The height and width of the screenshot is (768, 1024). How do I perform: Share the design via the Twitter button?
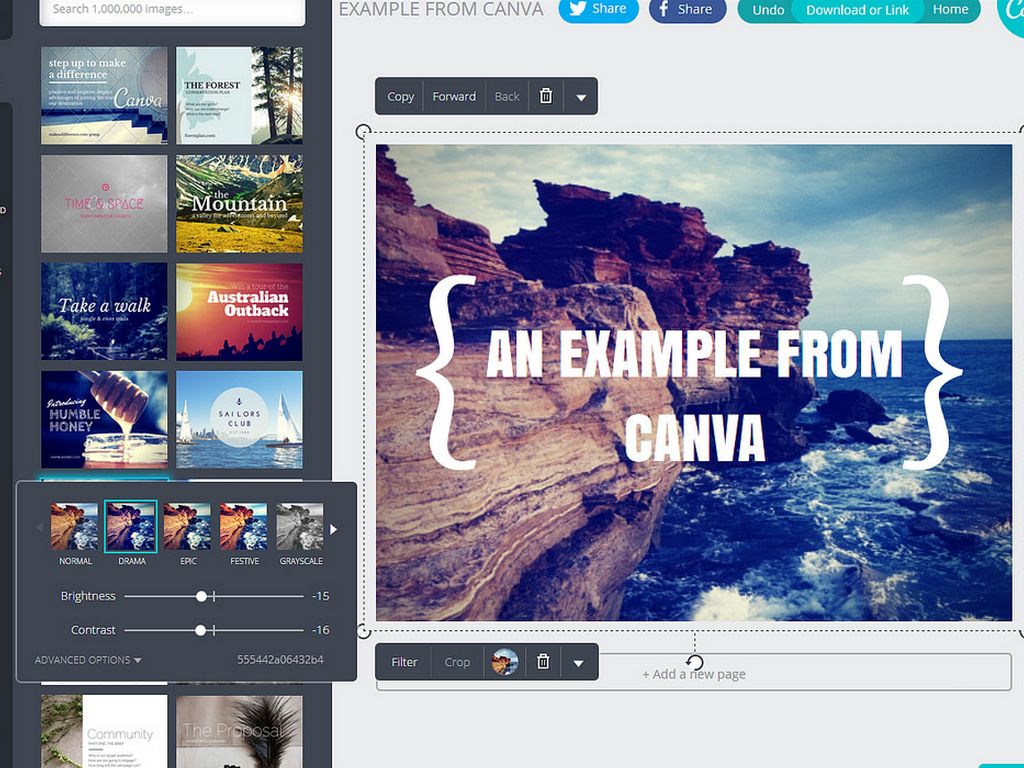[x=597, y=9]
